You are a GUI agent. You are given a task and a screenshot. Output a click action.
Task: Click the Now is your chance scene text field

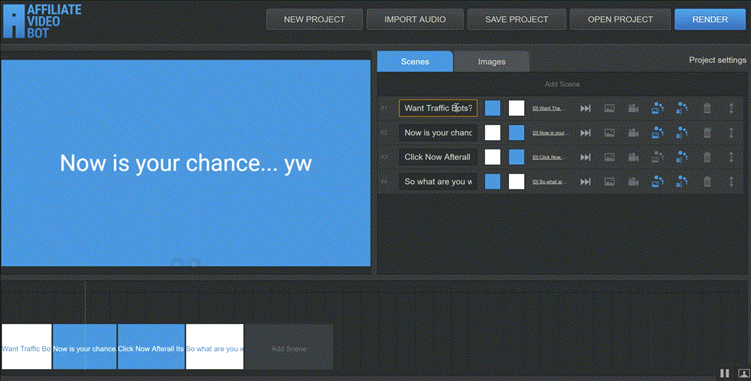click(x=438, y=133)
